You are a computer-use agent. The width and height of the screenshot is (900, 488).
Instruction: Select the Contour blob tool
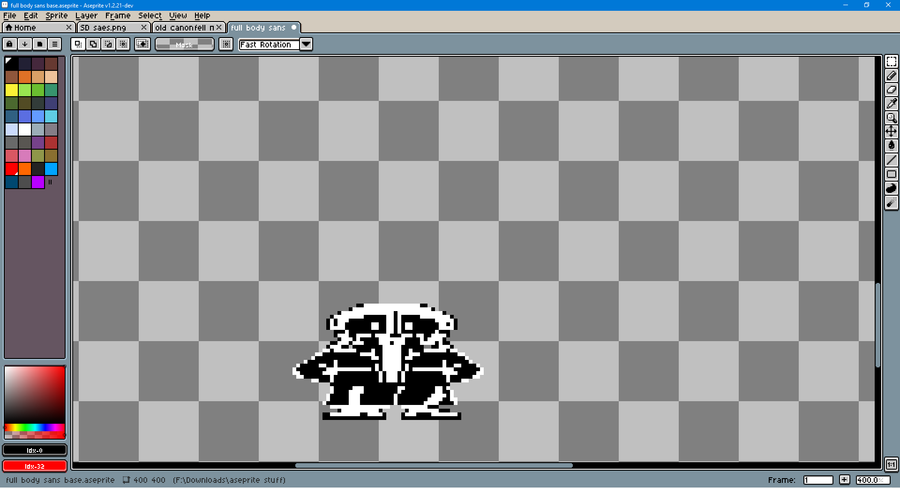891,188
